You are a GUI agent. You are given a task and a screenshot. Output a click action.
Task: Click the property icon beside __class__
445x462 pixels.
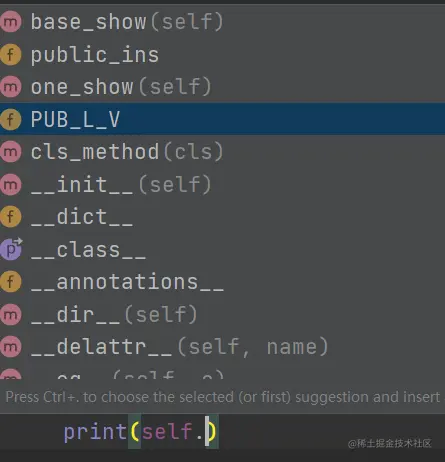click(11, 249)
